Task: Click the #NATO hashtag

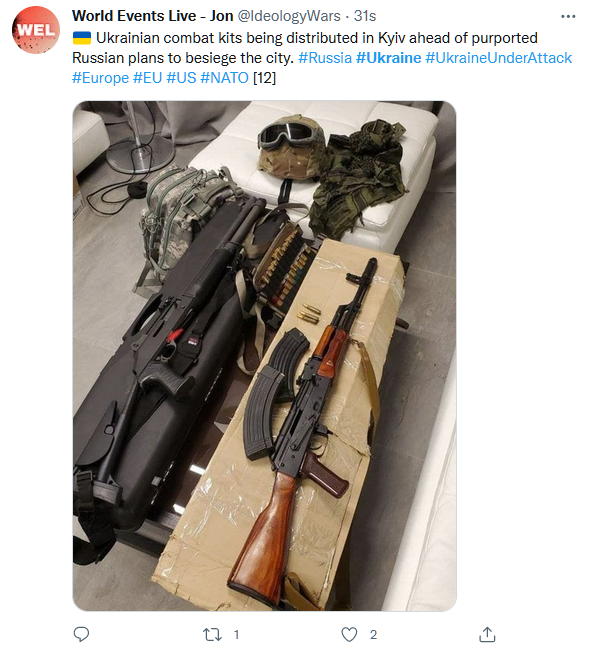Action: coord(224,78)
